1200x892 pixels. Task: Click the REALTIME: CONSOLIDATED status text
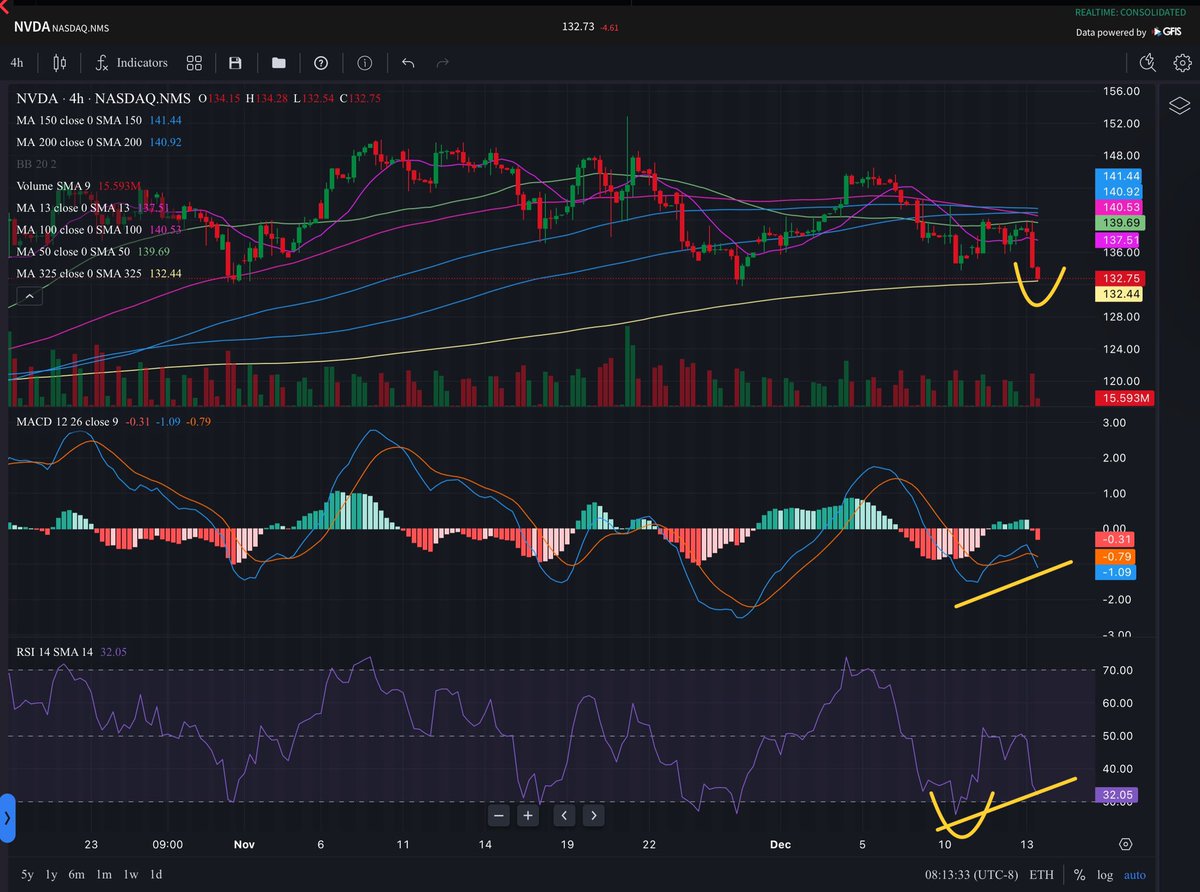click(x=1131, y=12)
